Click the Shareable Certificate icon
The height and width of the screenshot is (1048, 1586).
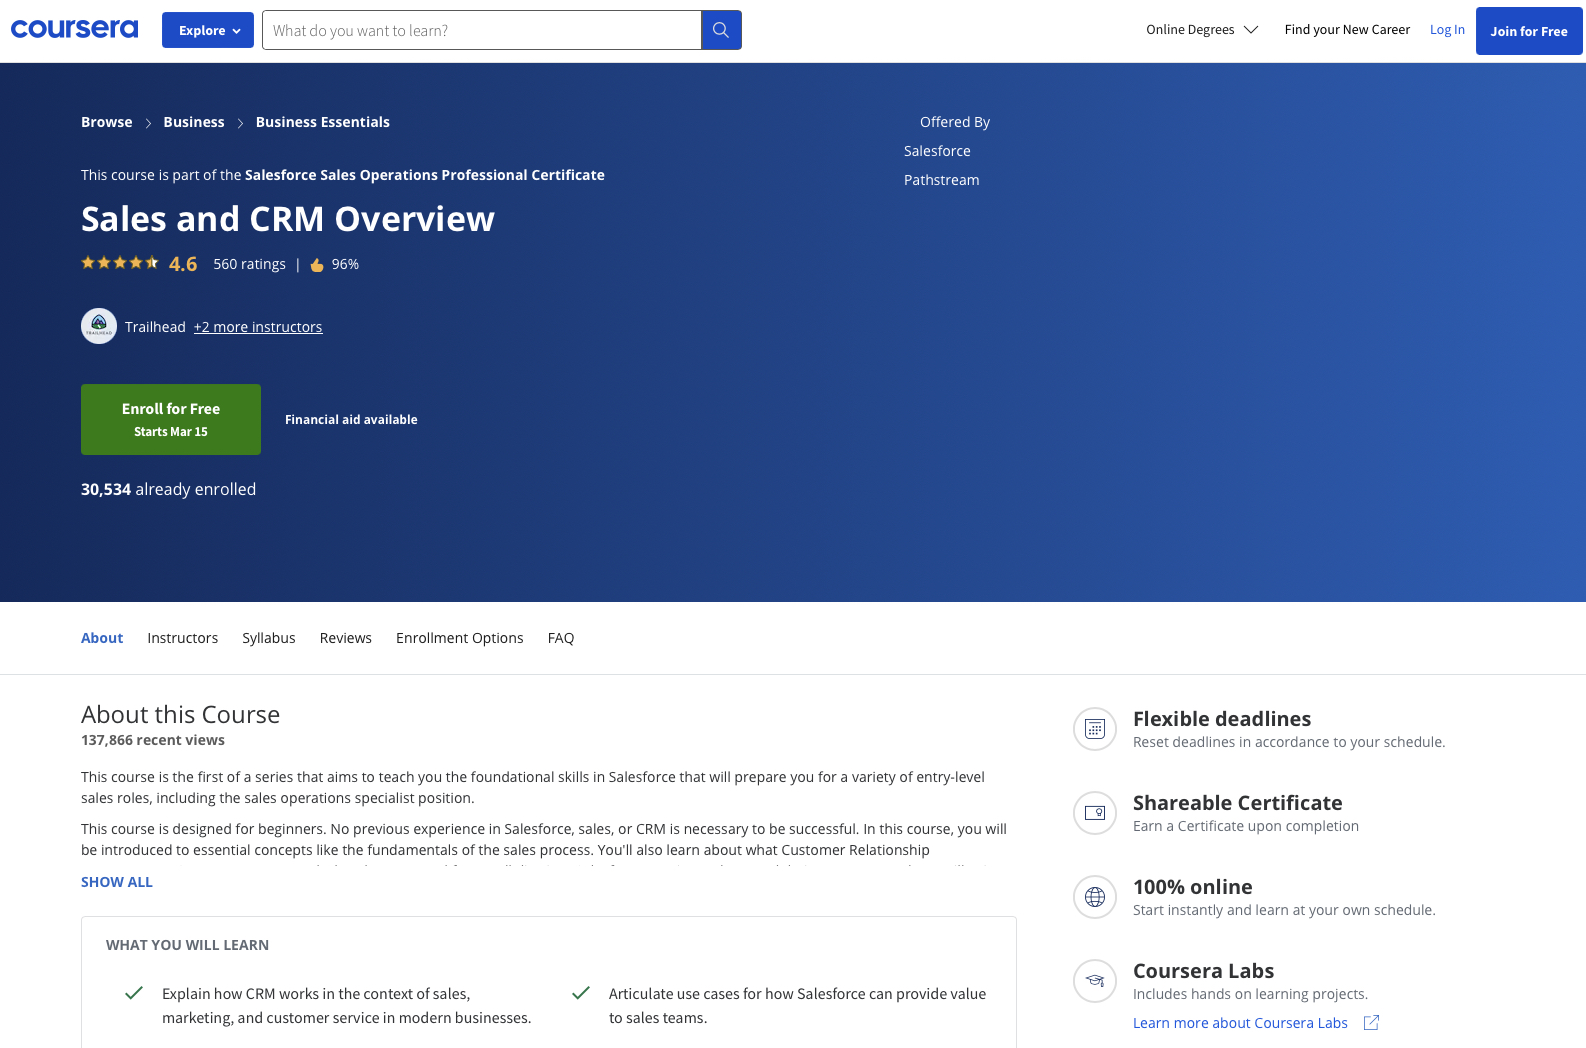[1095, 813]
